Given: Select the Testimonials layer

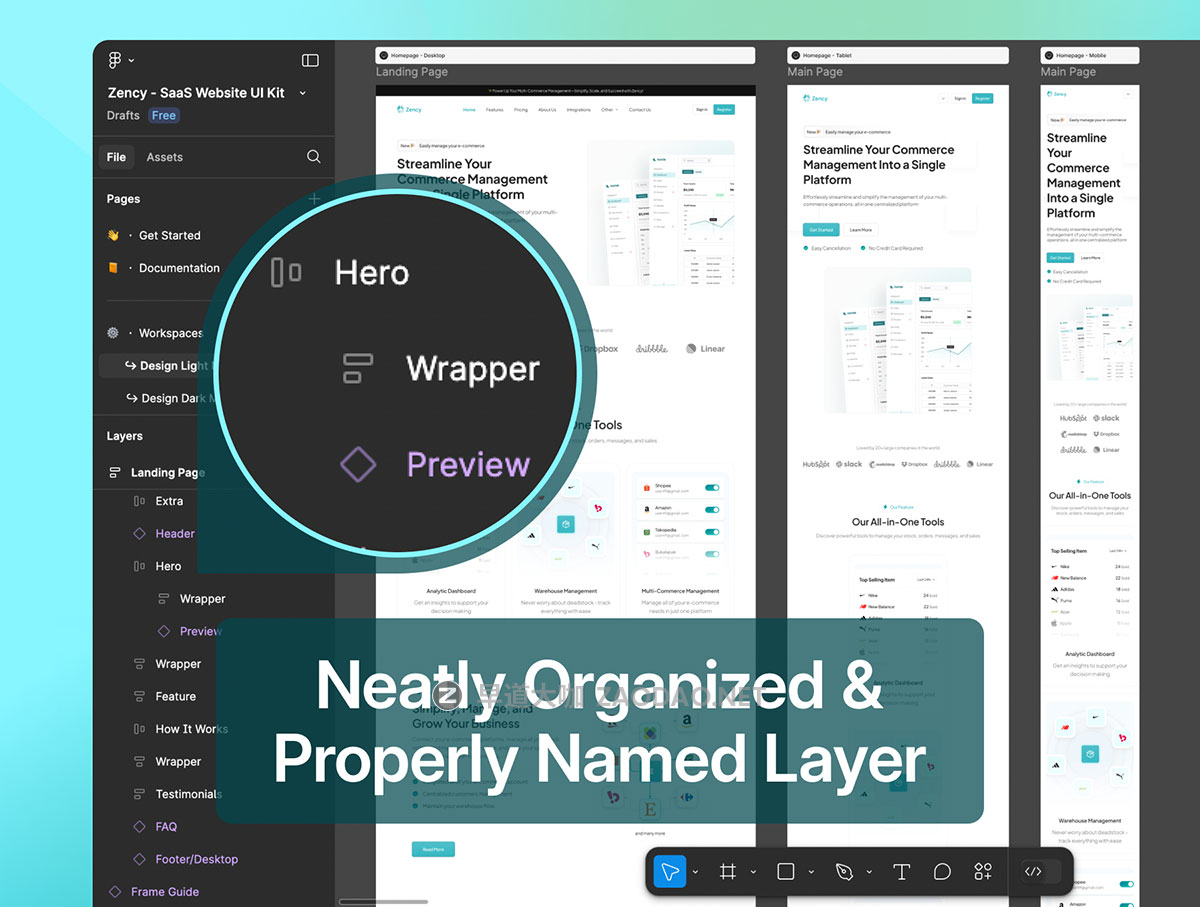Looking at the screenshot, I should 188,794.
